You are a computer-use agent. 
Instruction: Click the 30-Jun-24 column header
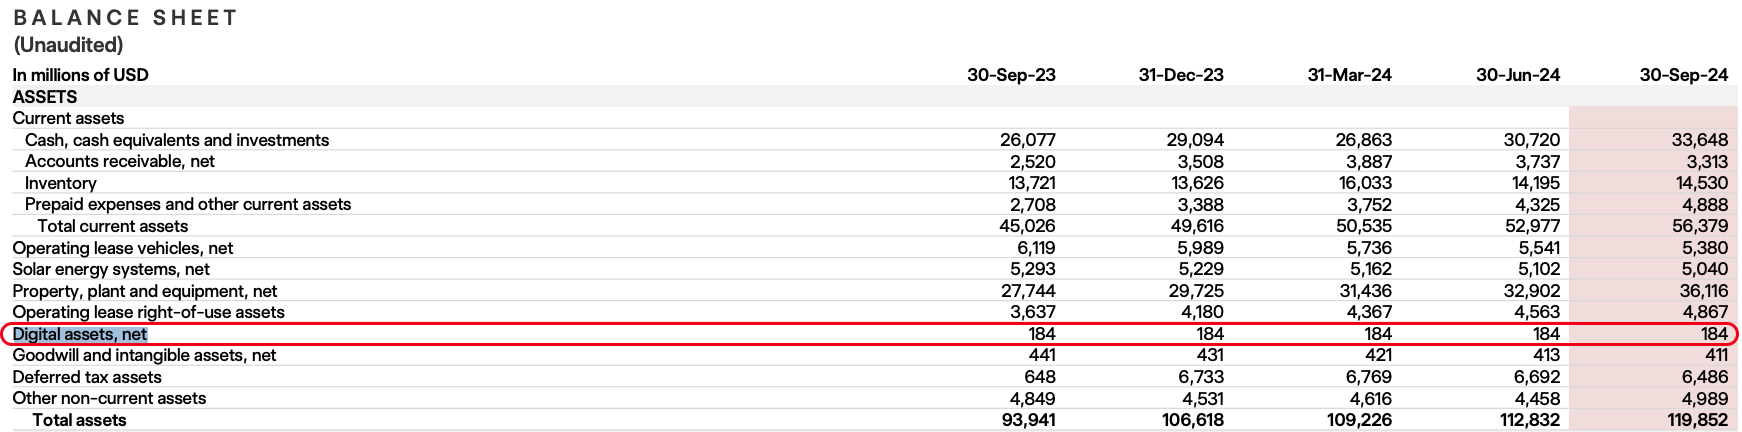coord(1518,75)
